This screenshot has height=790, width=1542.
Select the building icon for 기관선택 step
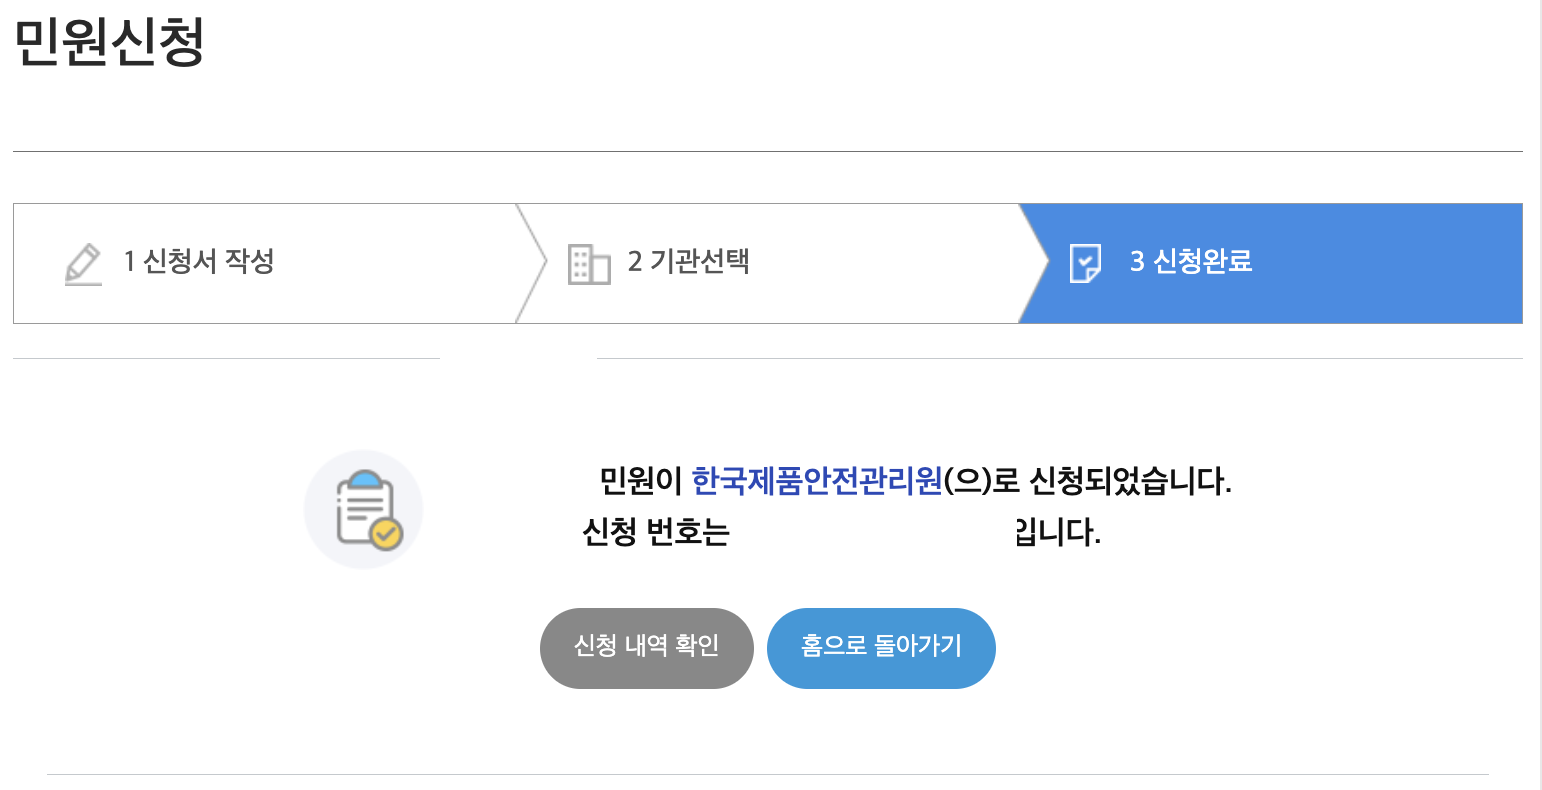click(589, 263)
